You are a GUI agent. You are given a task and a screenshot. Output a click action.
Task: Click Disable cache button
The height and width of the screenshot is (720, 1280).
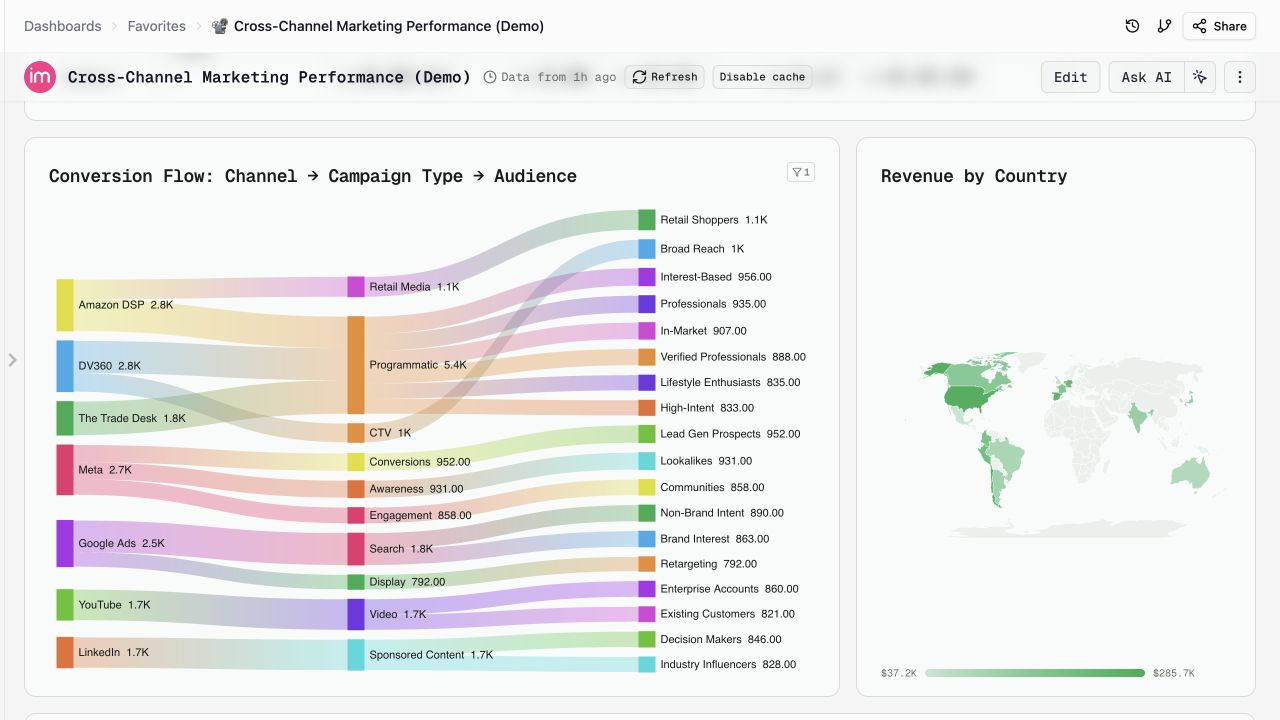762,77
